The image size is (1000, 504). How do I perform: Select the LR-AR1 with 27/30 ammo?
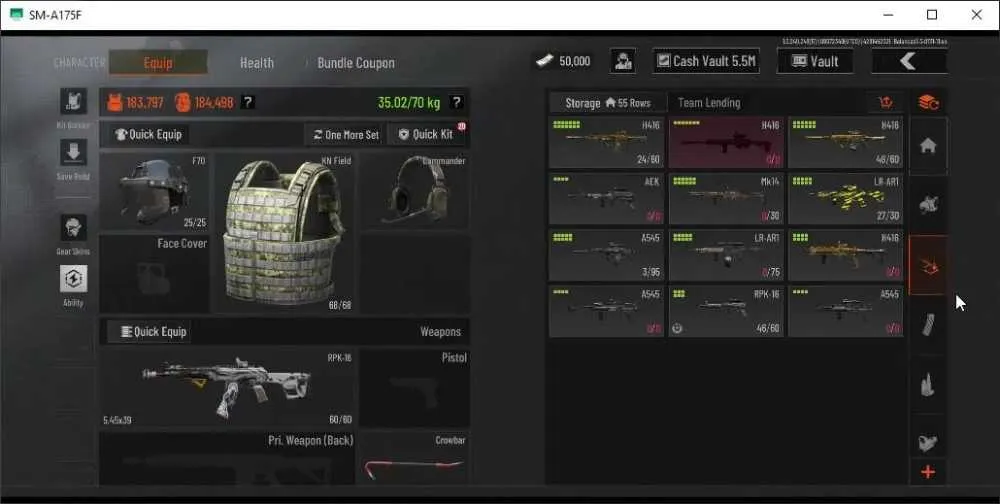(846, 199)
